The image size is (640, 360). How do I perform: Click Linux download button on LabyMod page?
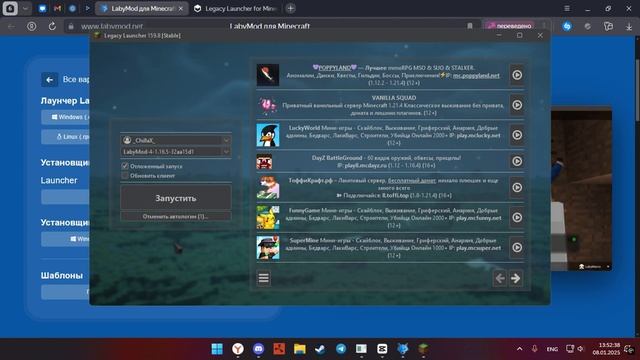[65, 137]
